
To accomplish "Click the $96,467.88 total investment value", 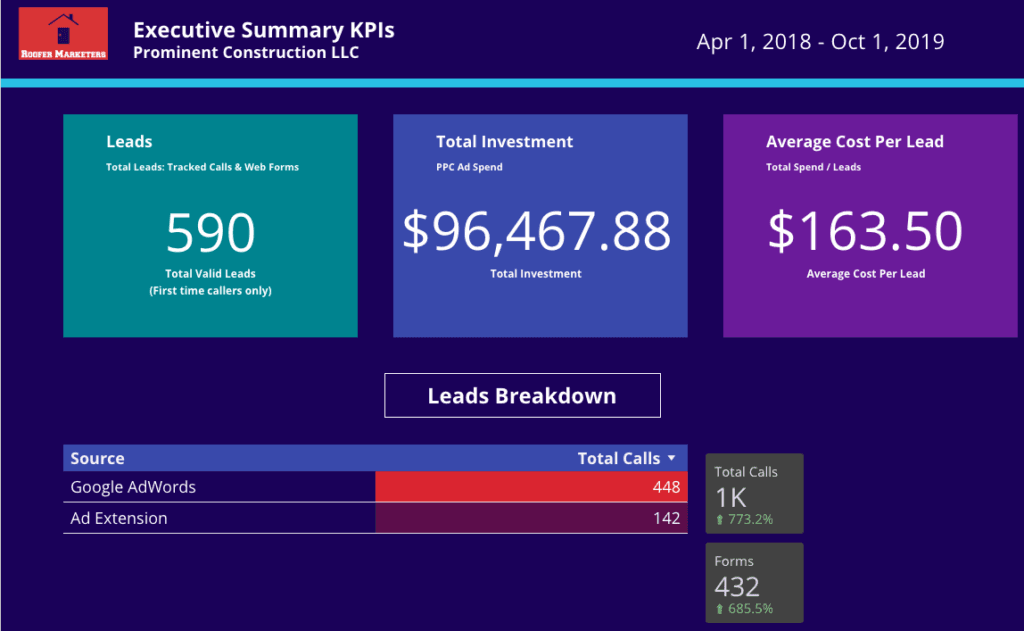I will (x=536, y=231).
